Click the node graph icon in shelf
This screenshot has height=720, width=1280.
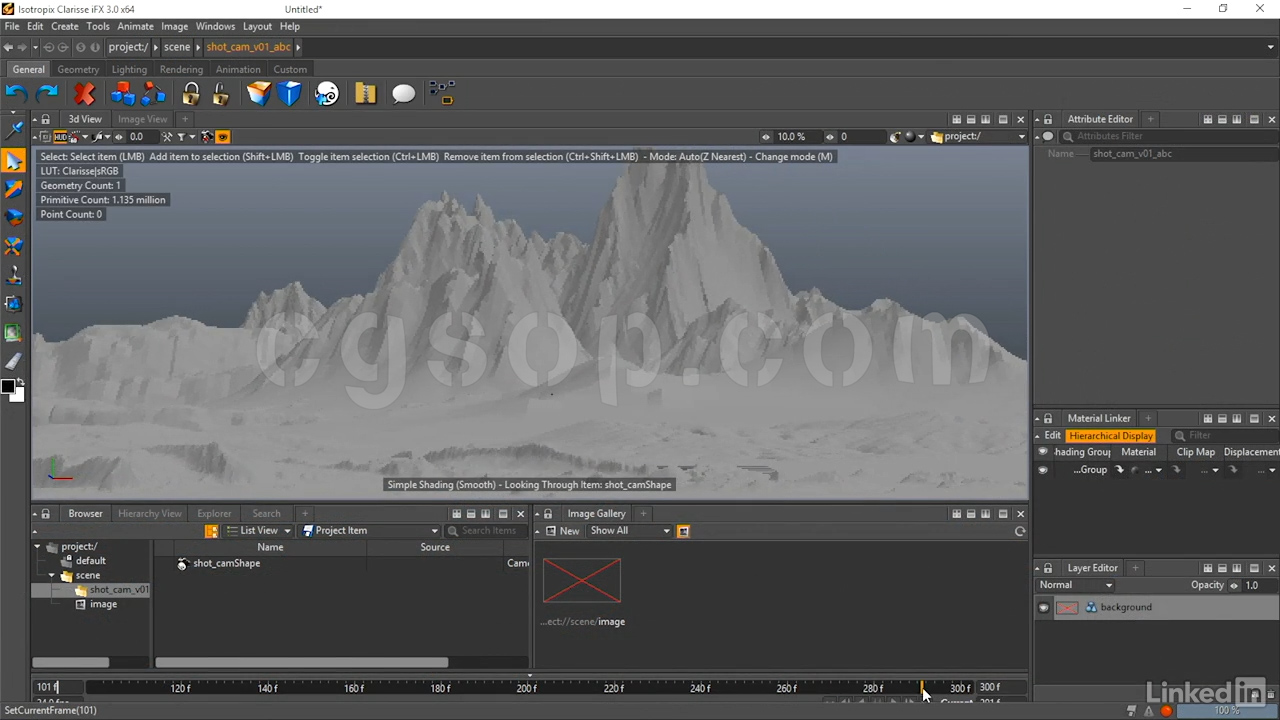point(441,94)
